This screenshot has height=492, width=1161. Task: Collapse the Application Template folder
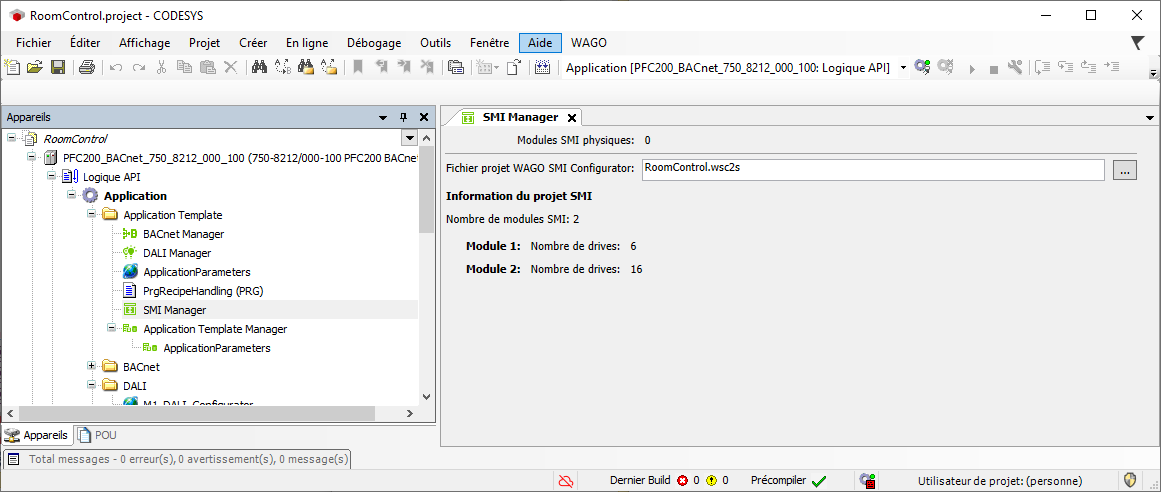(x=92, y=215)
